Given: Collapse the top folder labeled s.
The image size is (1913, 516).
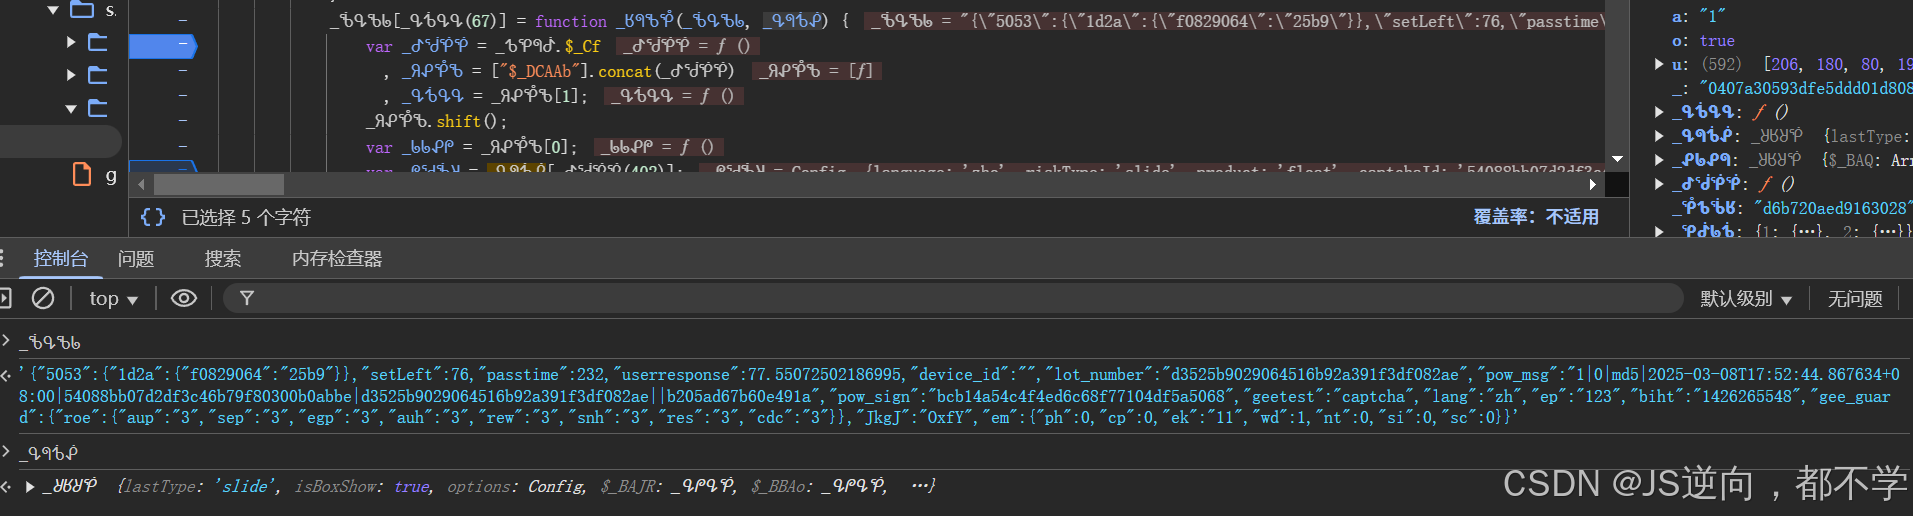Looking at the screenshot, I should [x=53, y=9].
